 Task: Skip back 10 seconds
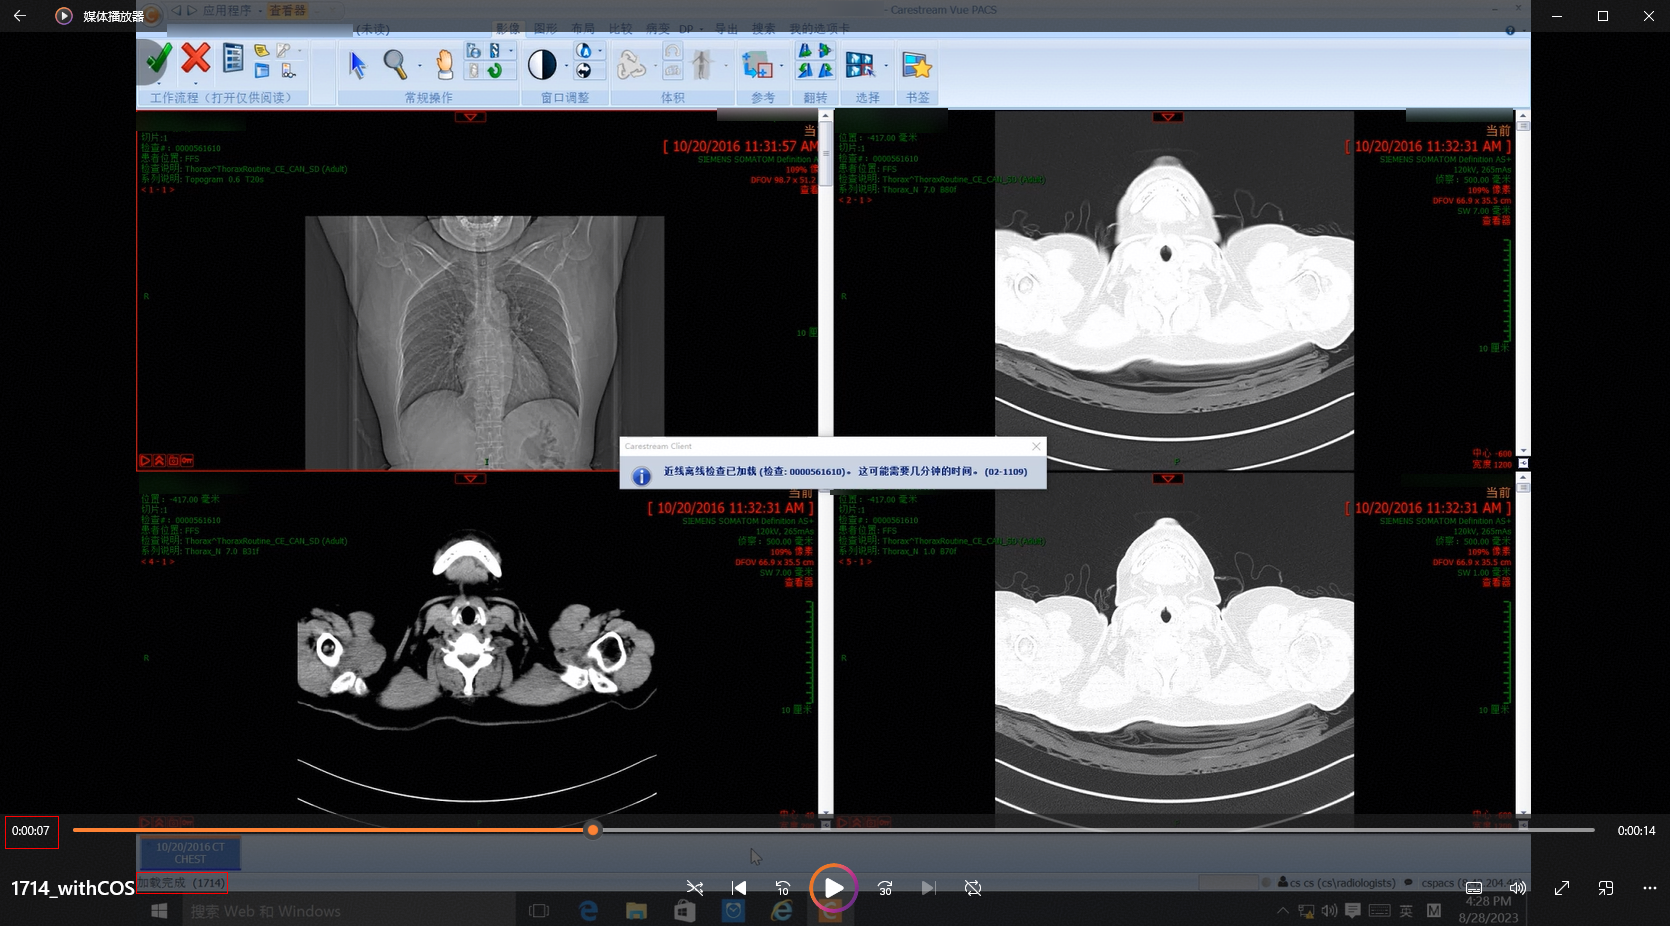tap(783, 888)
